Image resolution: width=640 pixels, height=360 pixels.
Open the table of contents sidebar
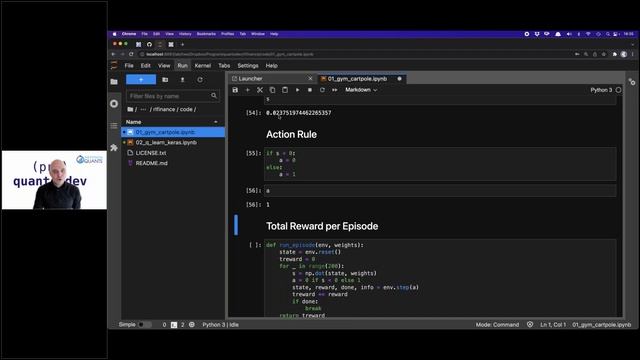coord(114,126)
